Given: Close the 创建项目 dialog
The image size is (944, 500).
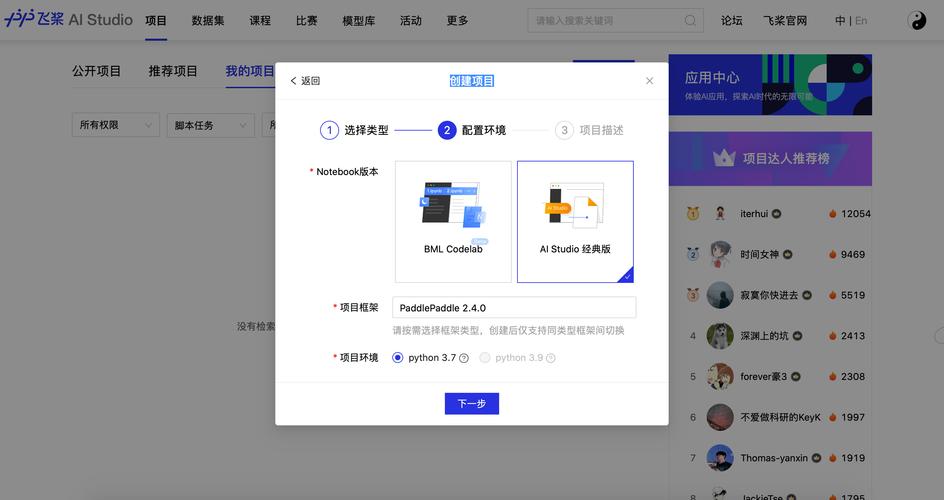Looking at the screenshot, I should pyautogui.click(x=649, y=81).
